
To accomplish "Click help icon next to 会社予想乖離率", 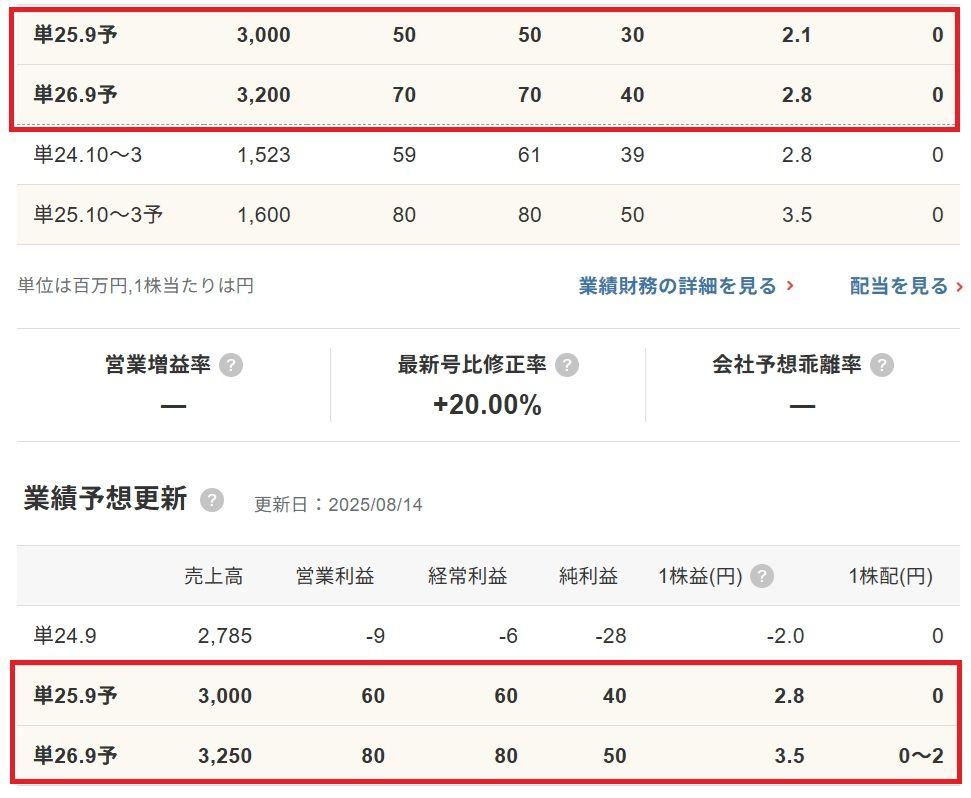I will (x=882, y=365).
